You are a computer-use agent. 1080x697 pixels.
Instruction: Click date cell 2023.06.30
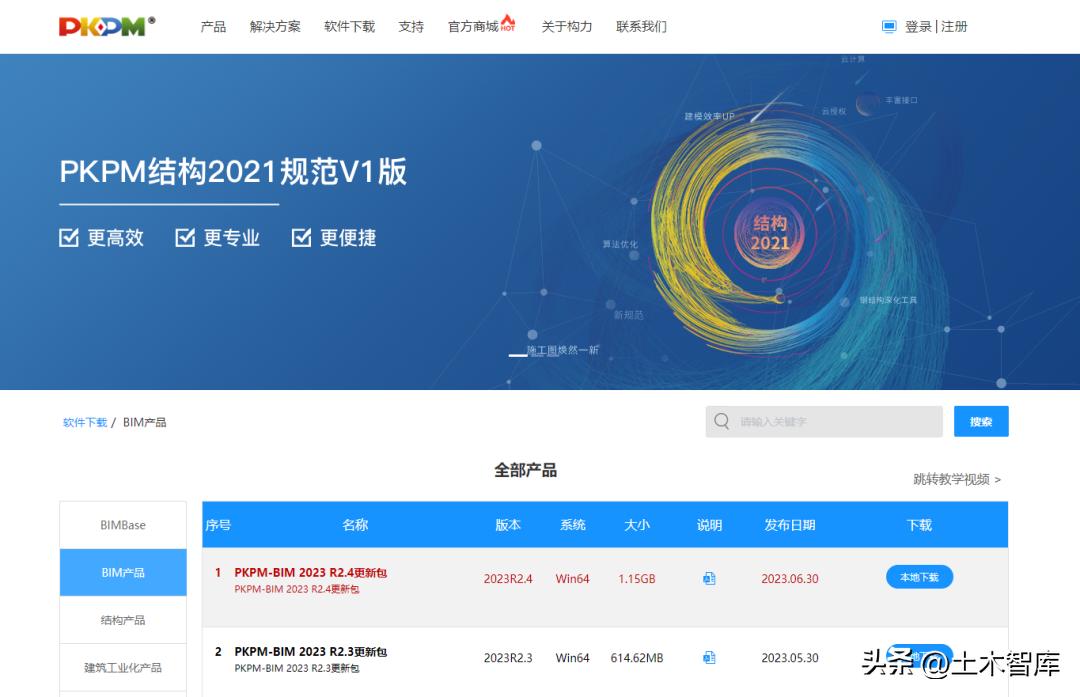pos(789,579)
